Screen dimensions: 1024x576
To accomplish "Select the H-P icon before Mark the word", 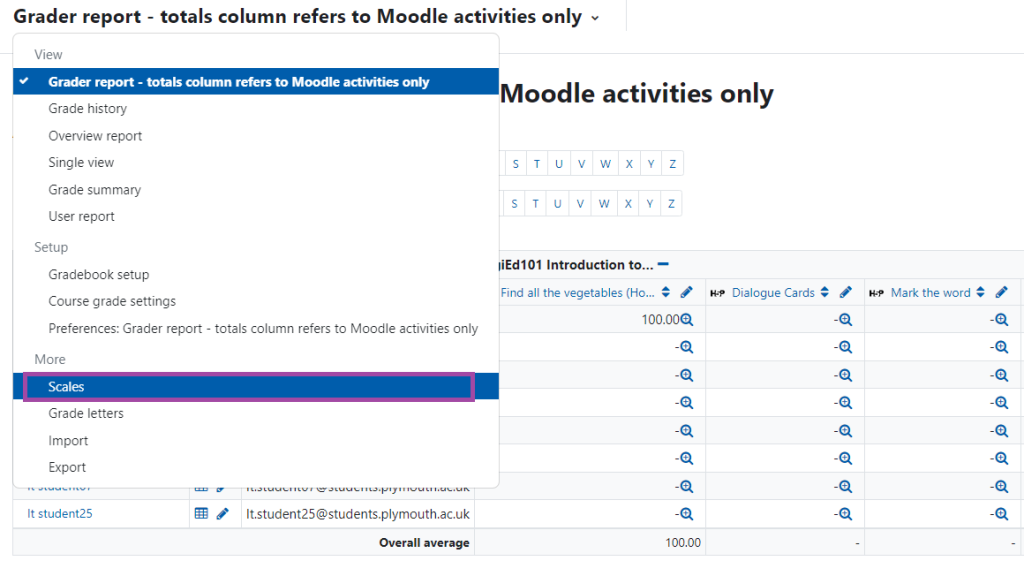I will click(x=876, y=292).
